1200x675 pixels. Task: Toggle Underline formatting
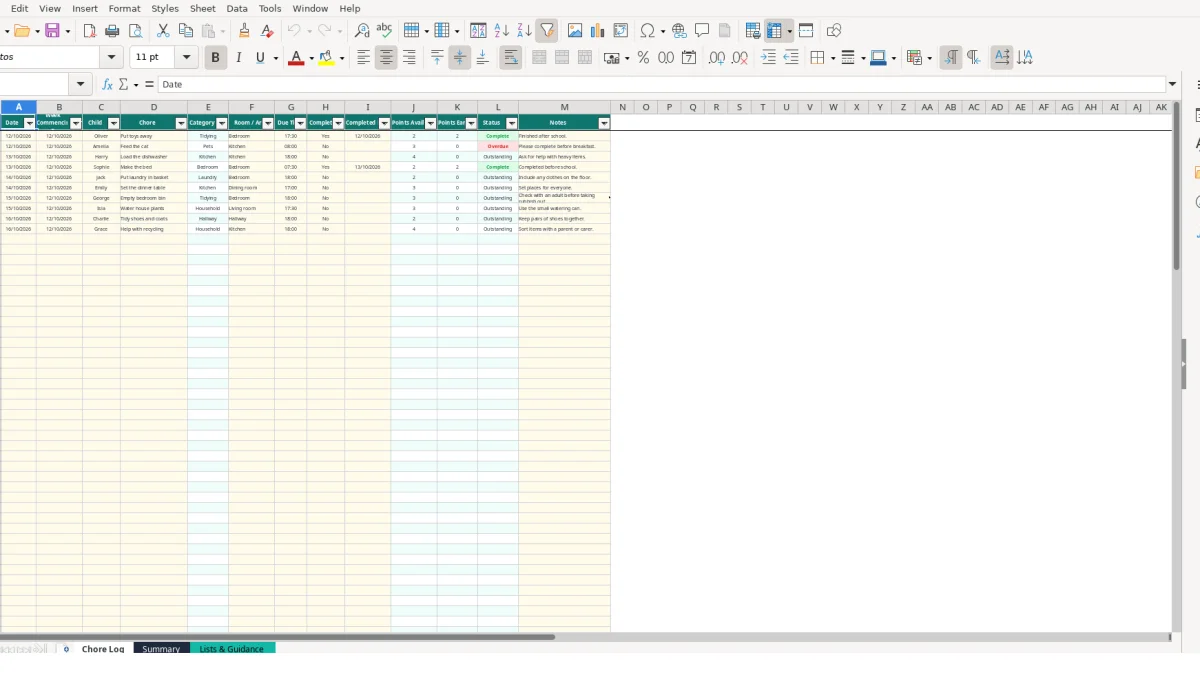[261, 58]
